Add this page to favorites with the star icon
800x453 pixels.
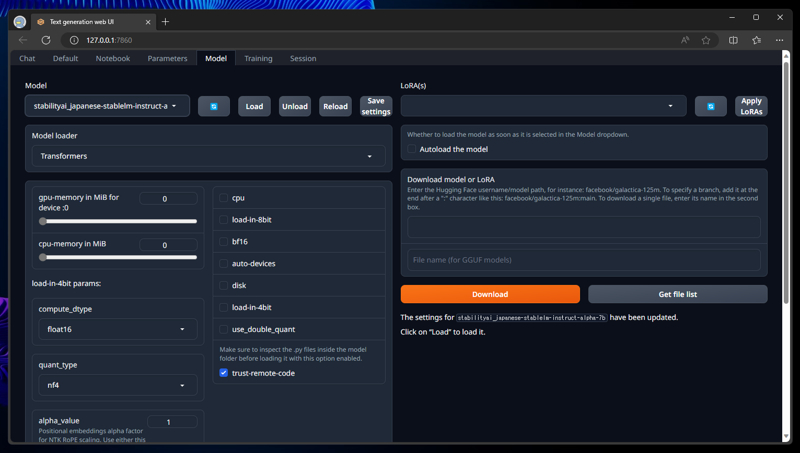click(706, 40)
